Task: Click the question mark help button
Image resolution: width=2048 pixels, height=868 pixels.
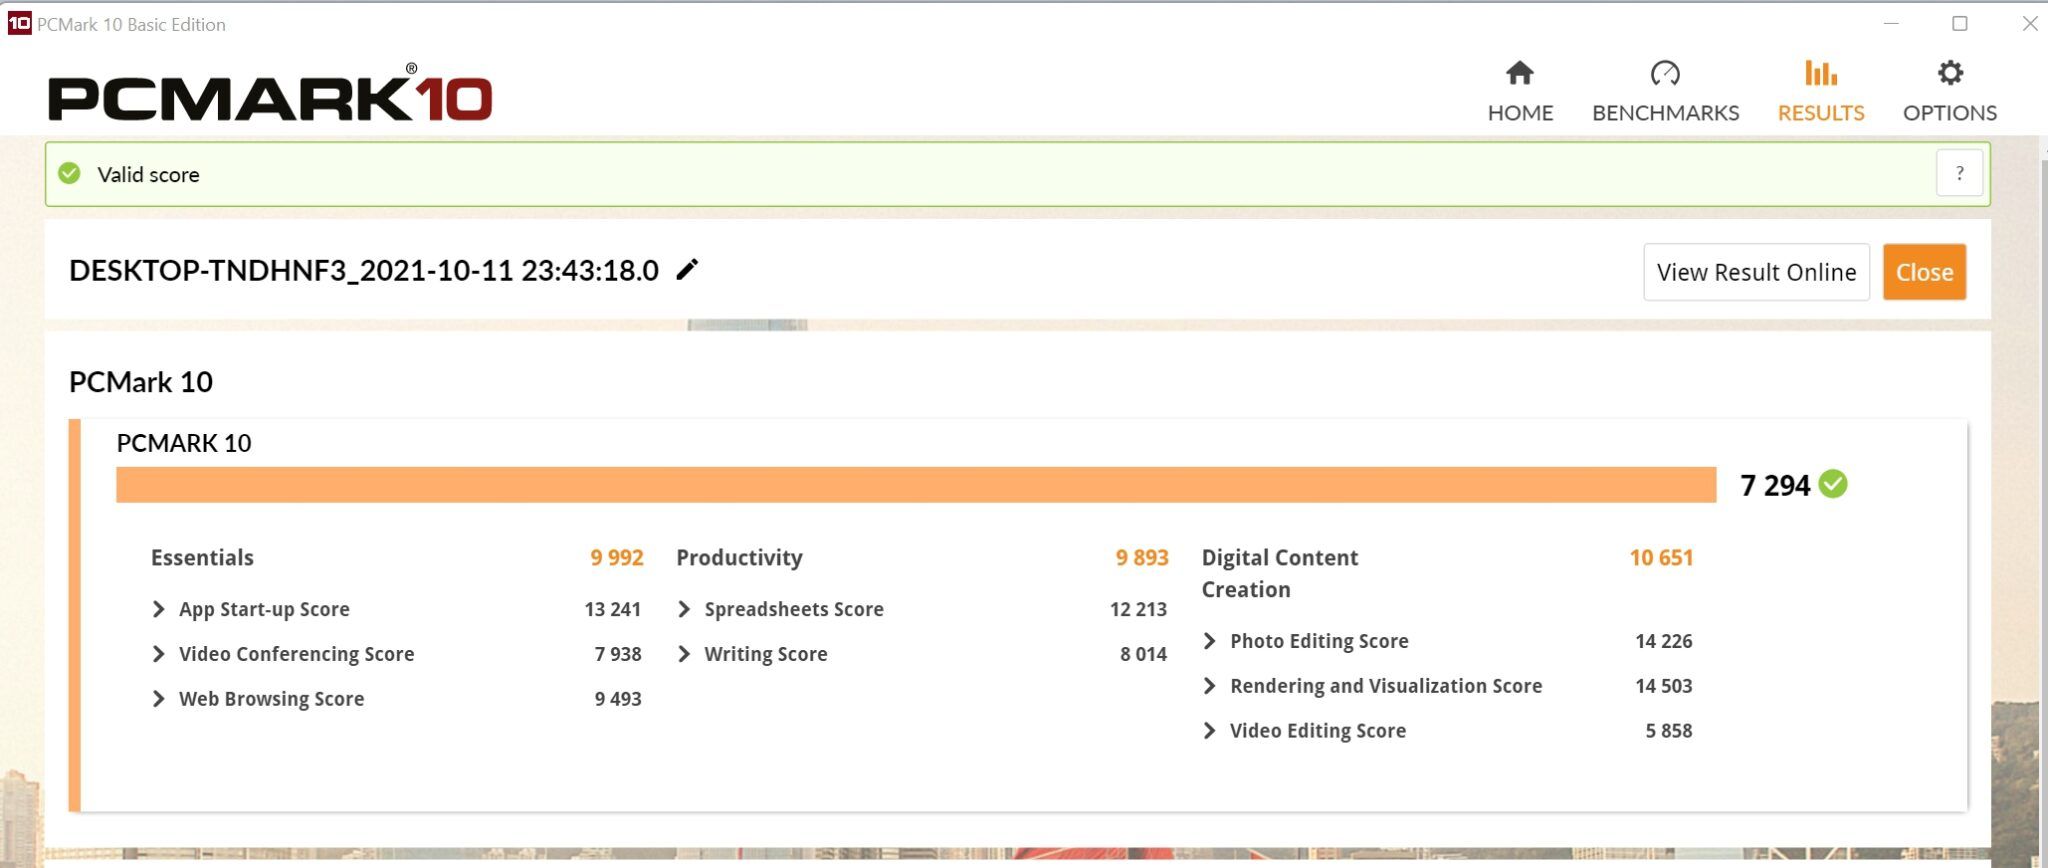Action: tap(1959, 174)
